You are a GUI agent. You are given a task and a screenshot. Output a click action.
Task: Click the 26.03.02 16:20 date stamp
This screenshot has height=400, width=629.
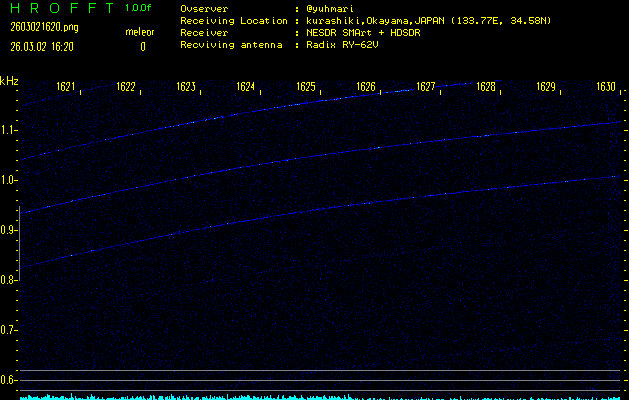(39, 46)
